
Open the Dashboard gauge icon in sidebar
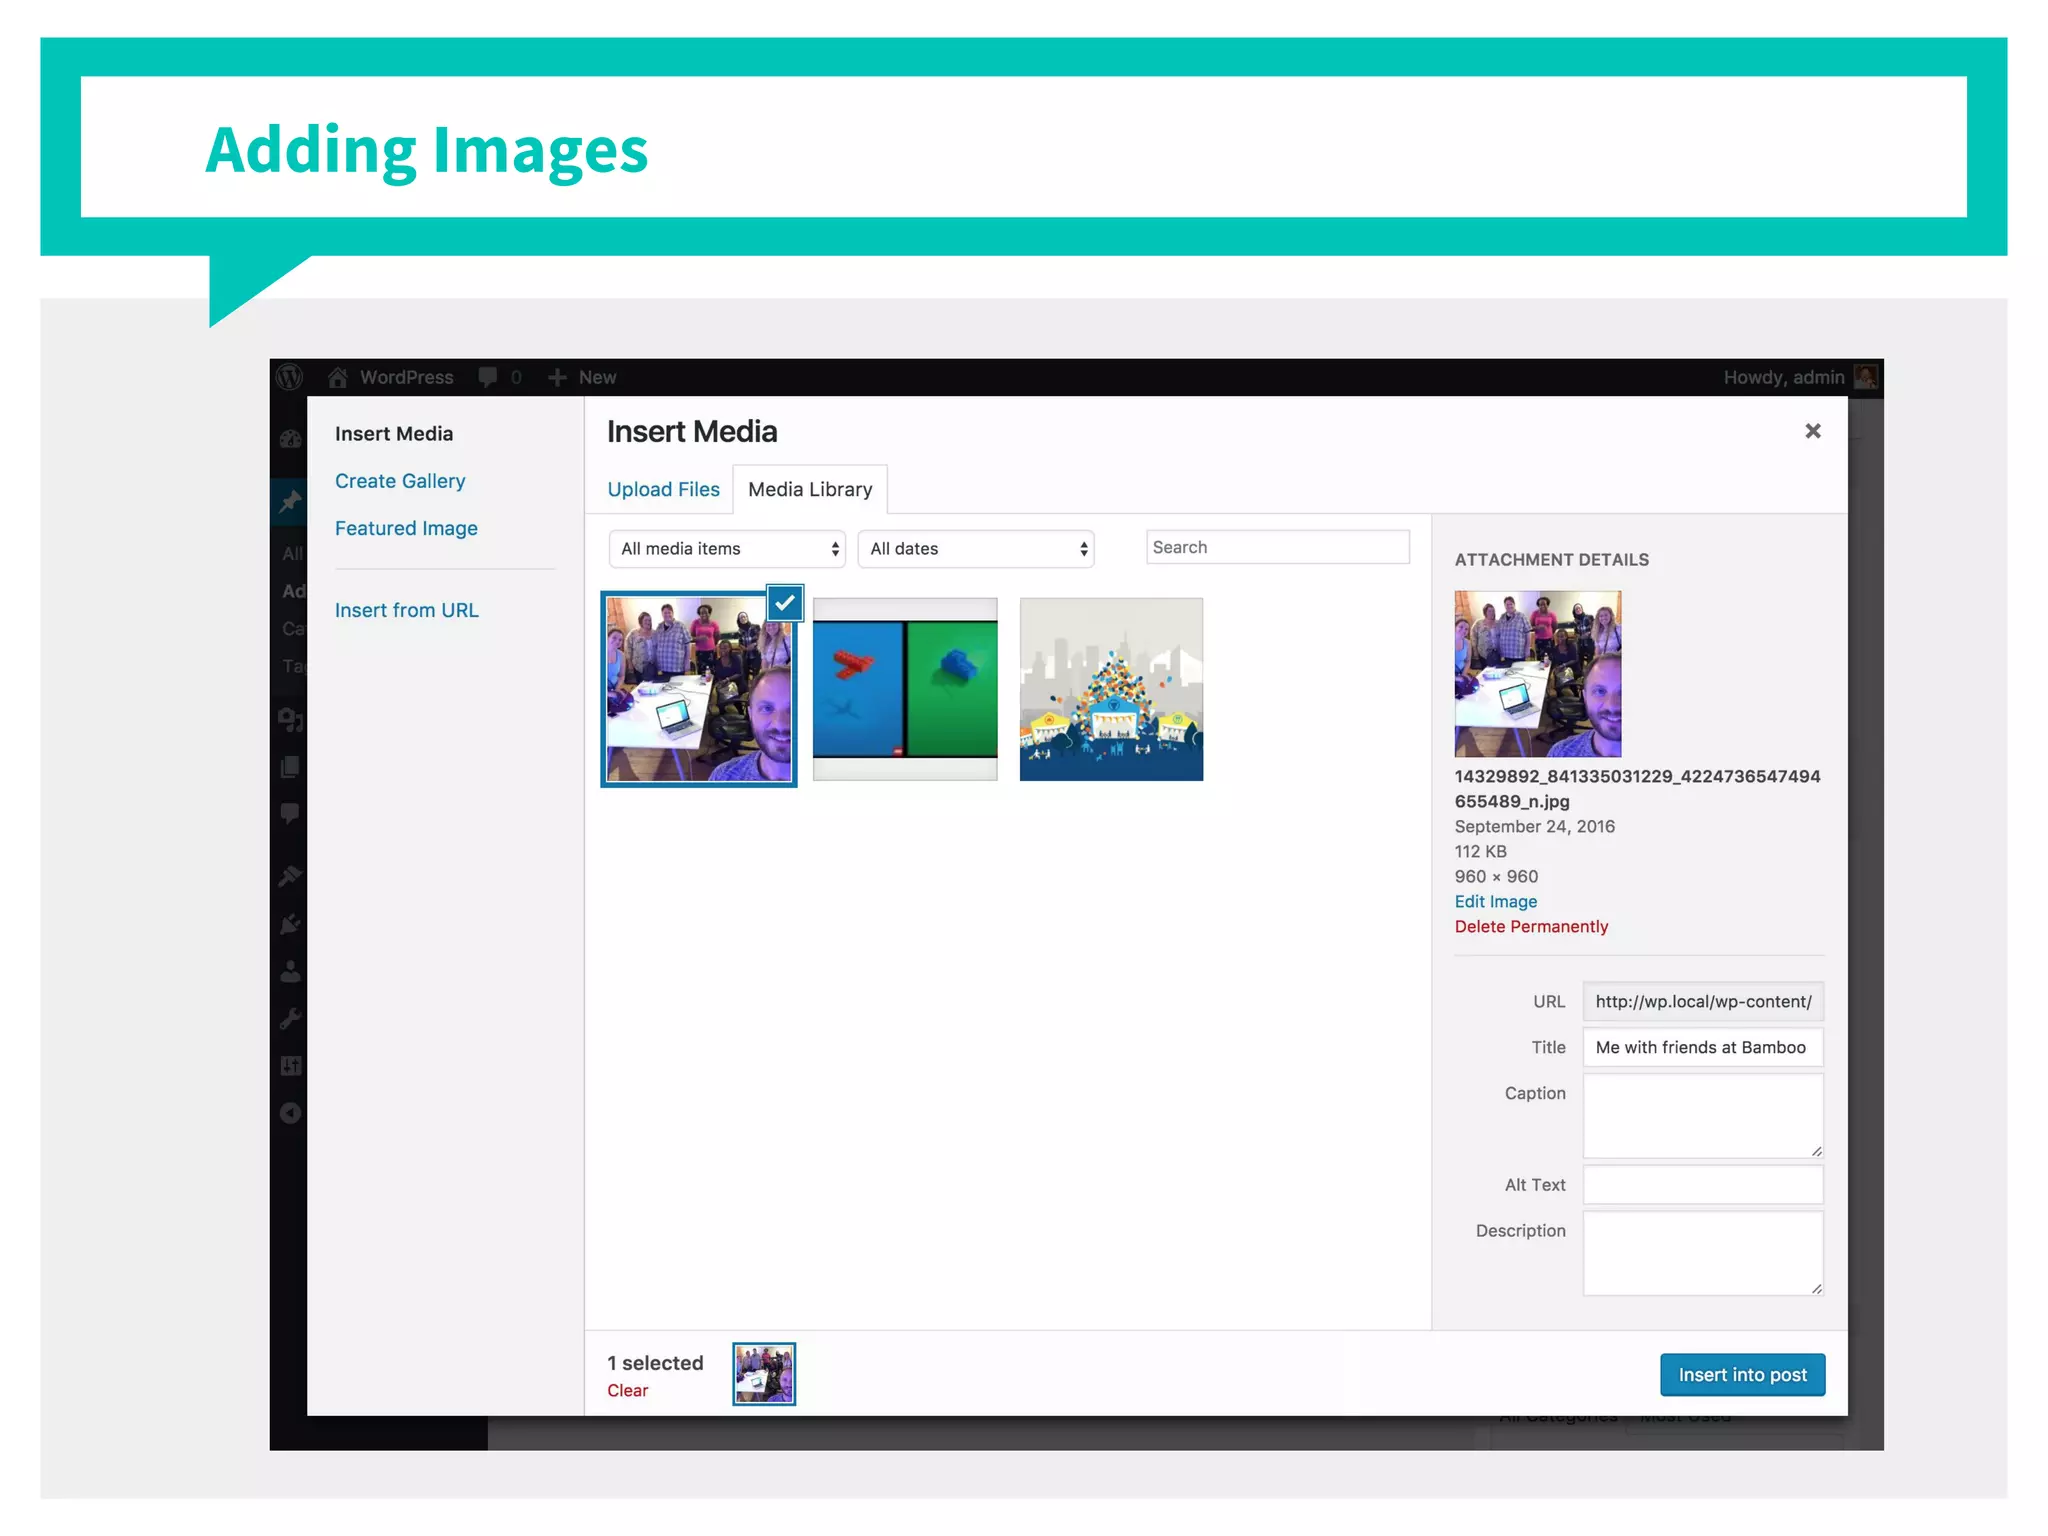tap(290, 439)
